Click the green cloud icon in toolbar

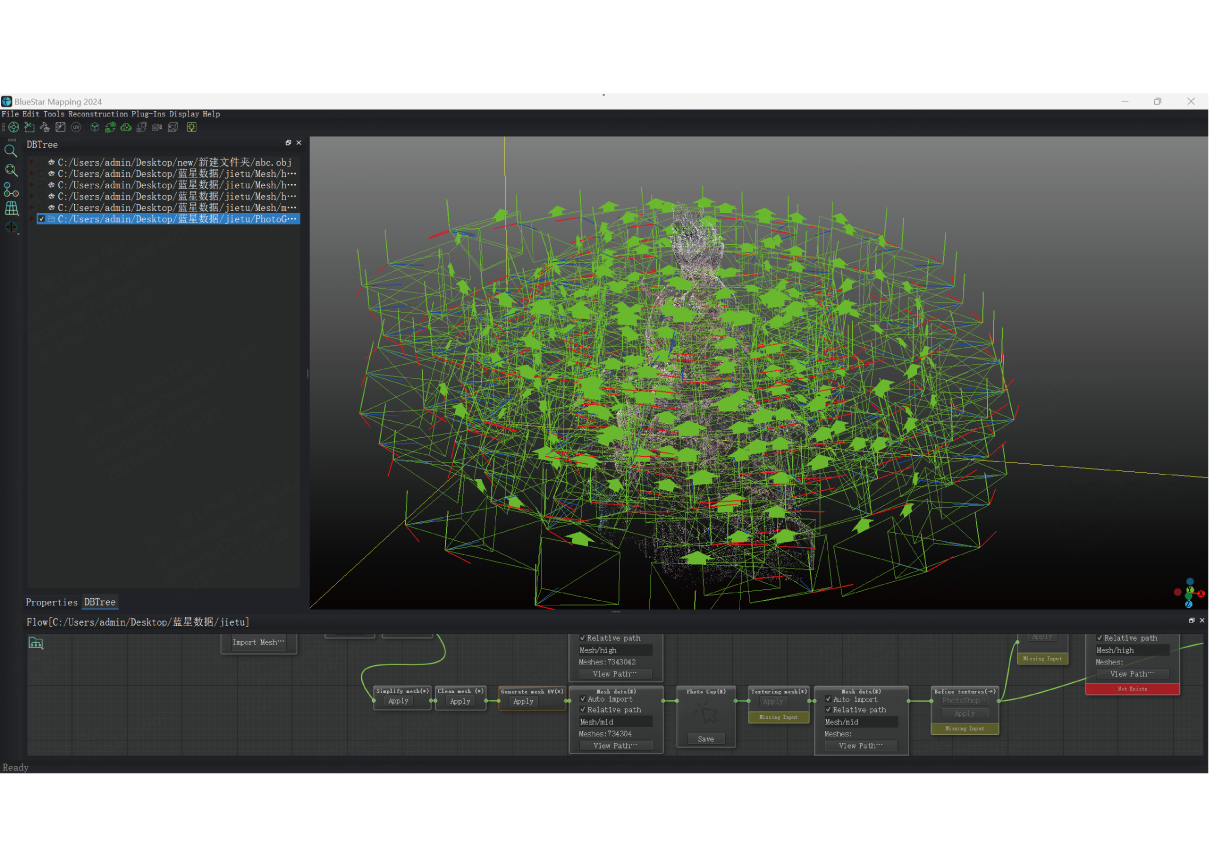[126, 127]
